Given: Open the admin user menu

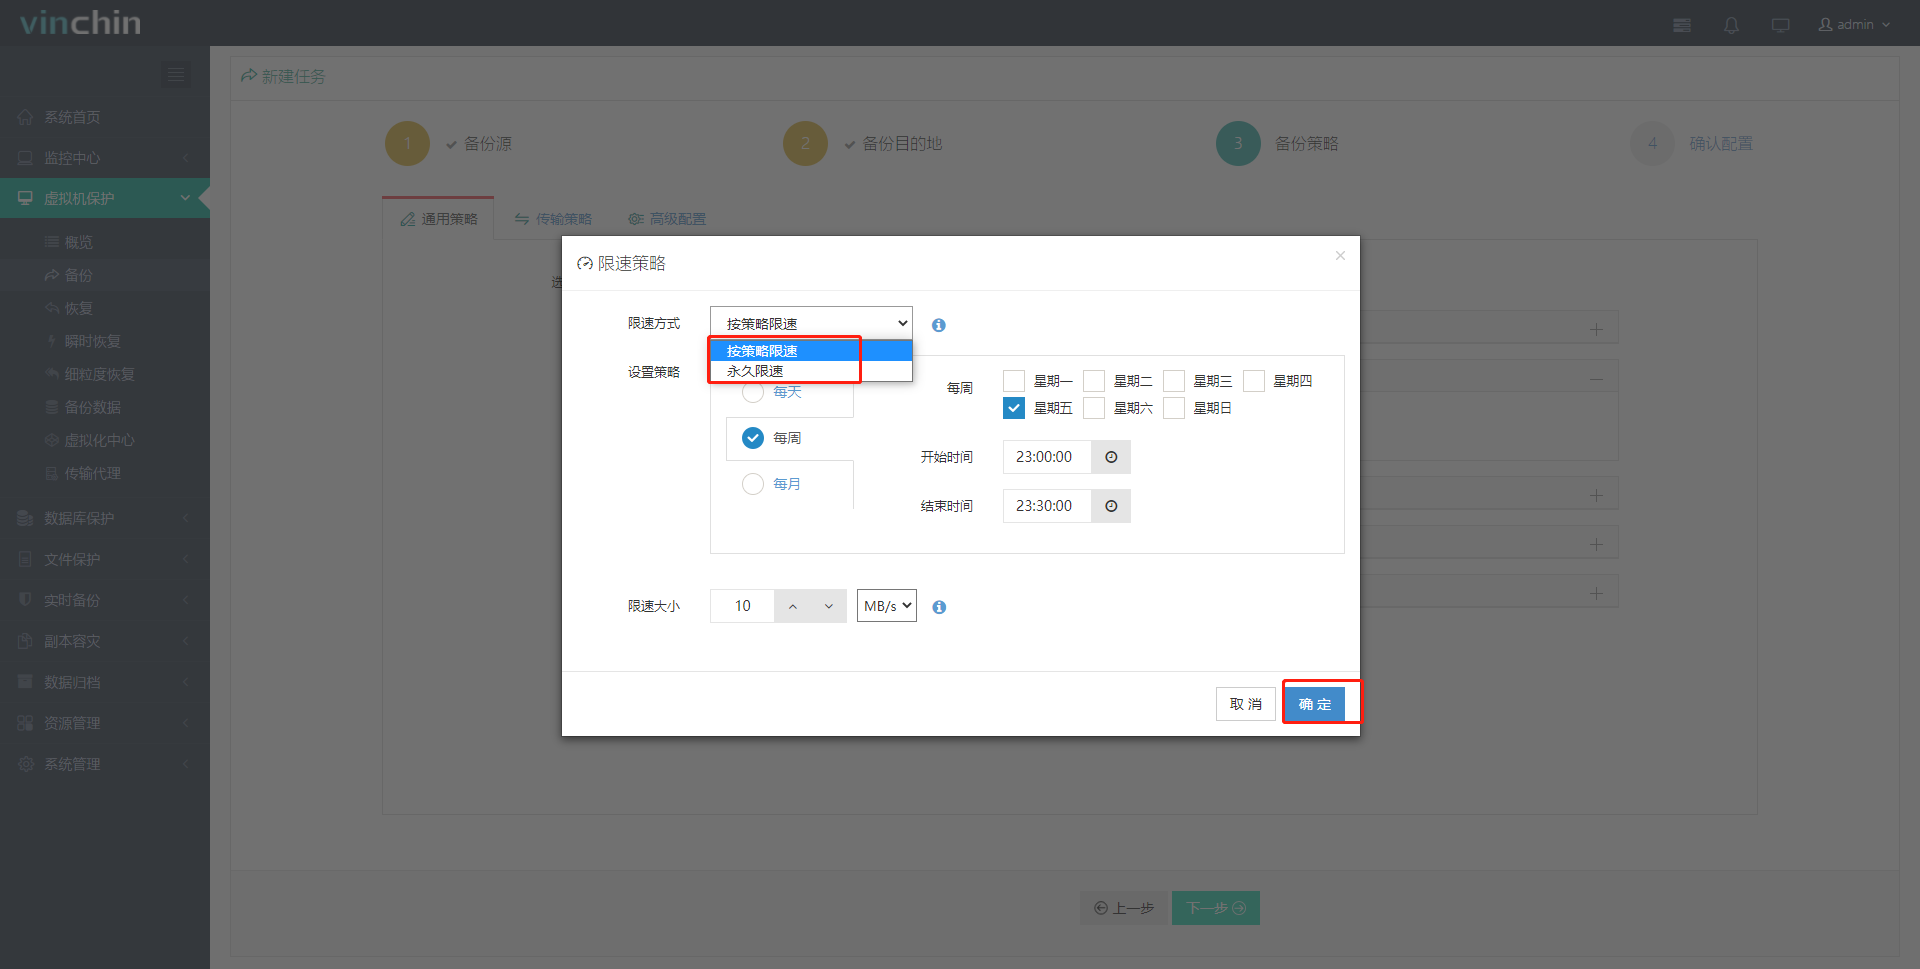Looking at the screenshot, I should click(x=1854, y=25).
